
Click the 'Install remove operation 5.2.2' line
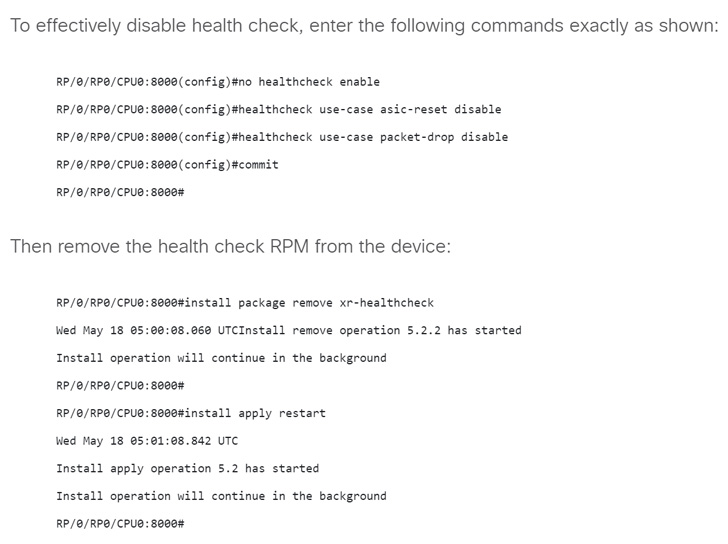tap(289, 330)
